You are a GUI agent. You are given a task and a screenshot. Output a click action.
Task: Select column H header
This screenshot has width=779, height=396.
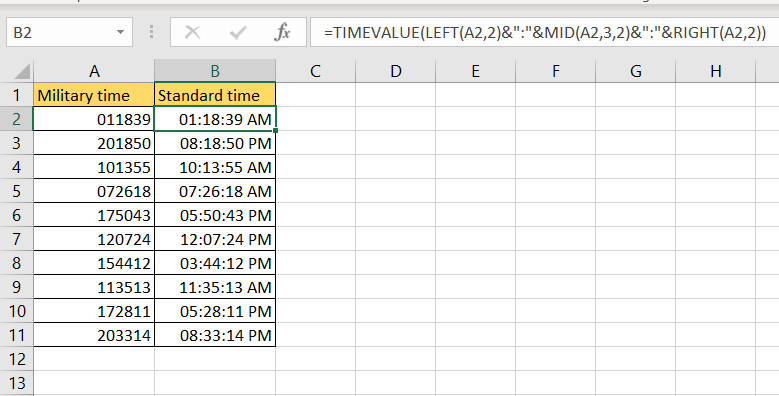pos(715,71)
